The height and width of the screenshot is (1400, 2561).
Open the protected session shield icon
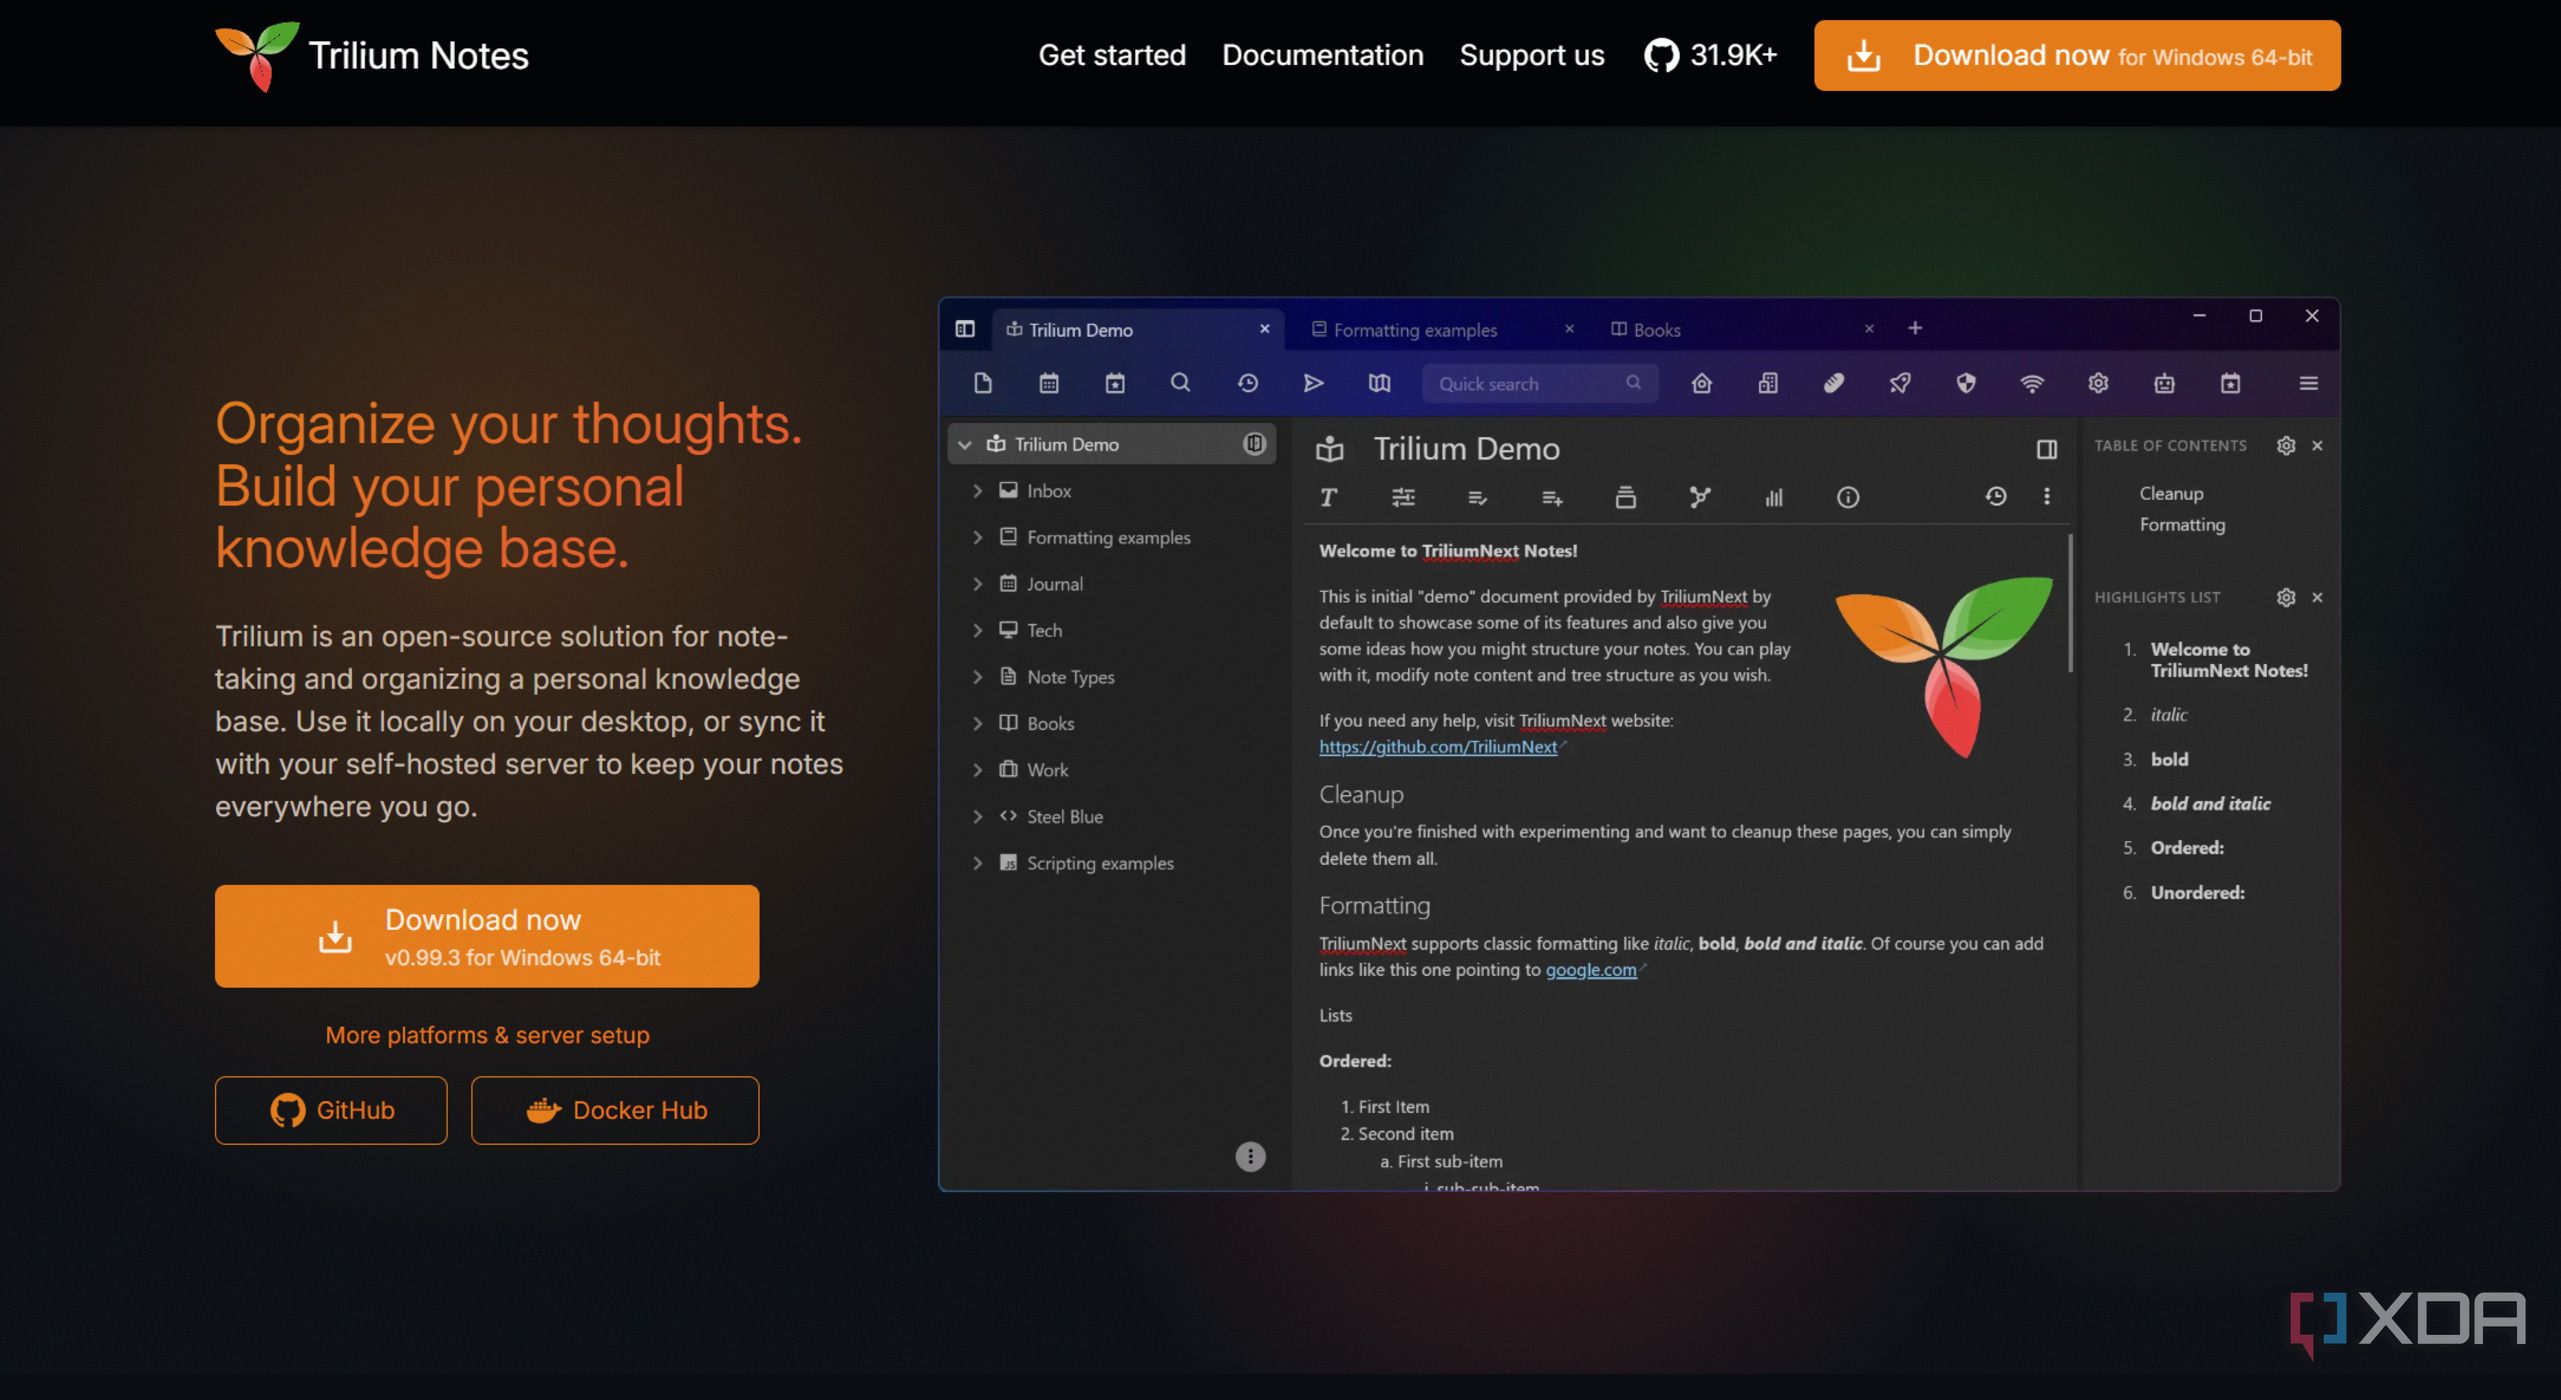coord(1965,383)
